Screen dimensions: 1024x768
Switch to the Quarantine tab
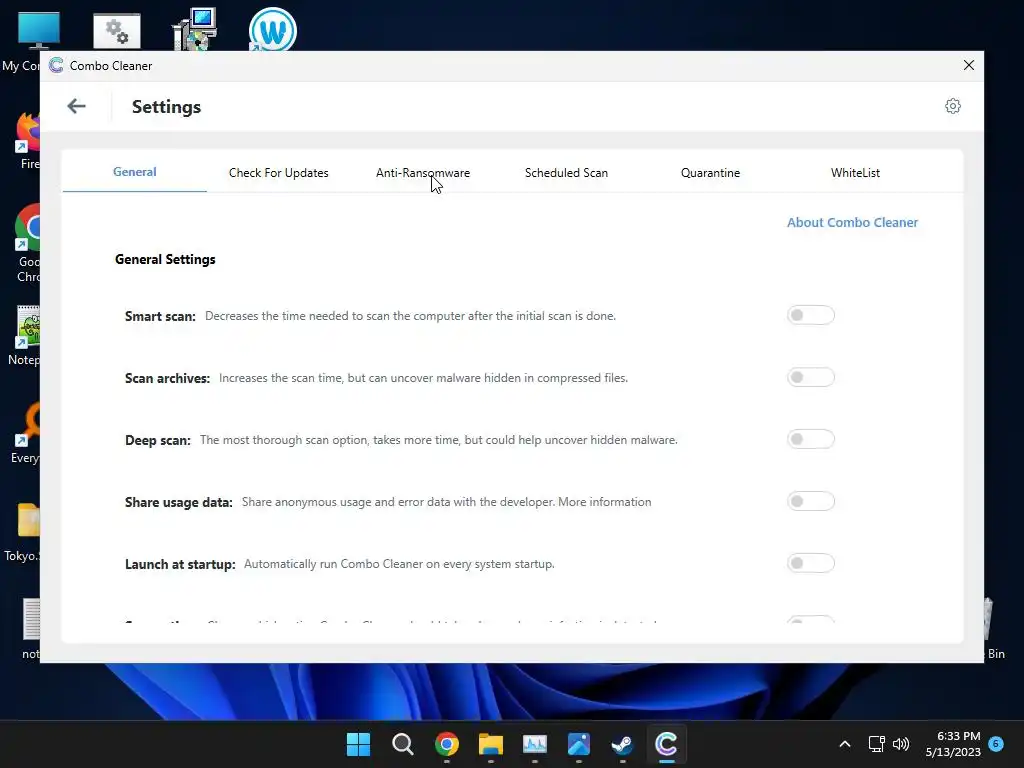[711, 173]
